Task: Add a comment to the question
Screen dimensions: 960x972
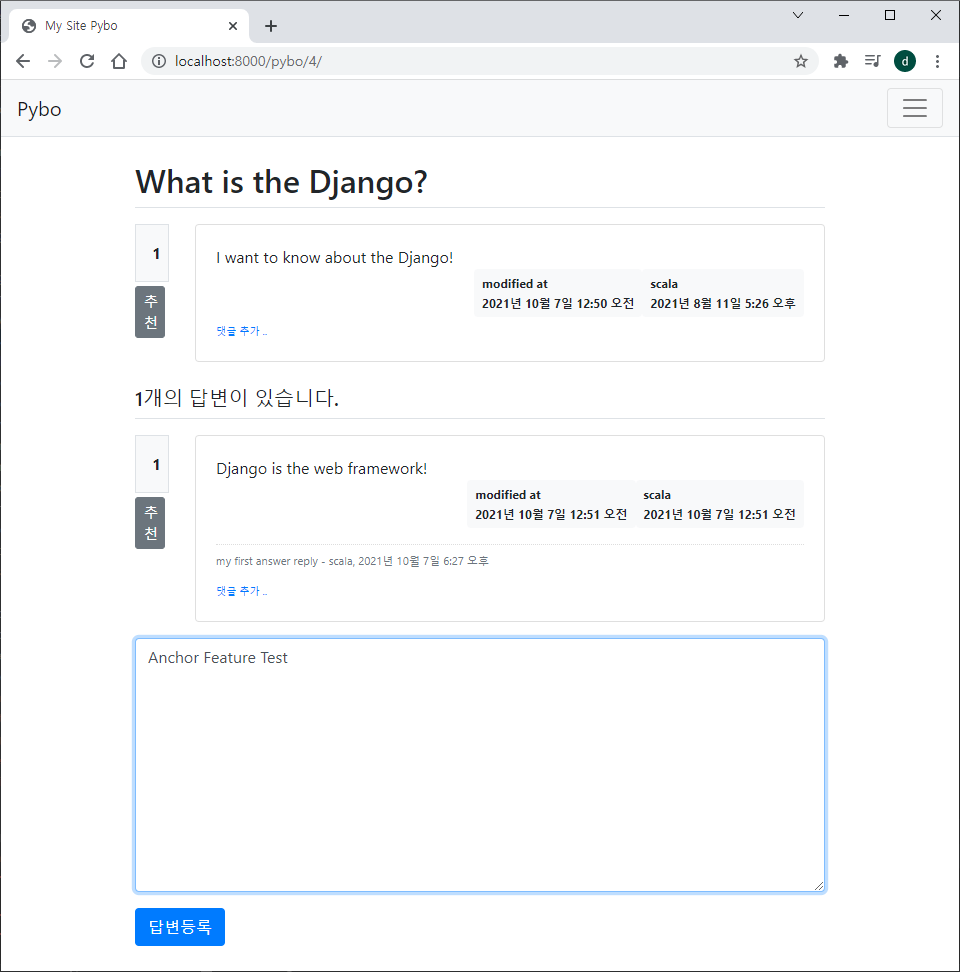Action: pyautogui.click(x=242, y=331)
